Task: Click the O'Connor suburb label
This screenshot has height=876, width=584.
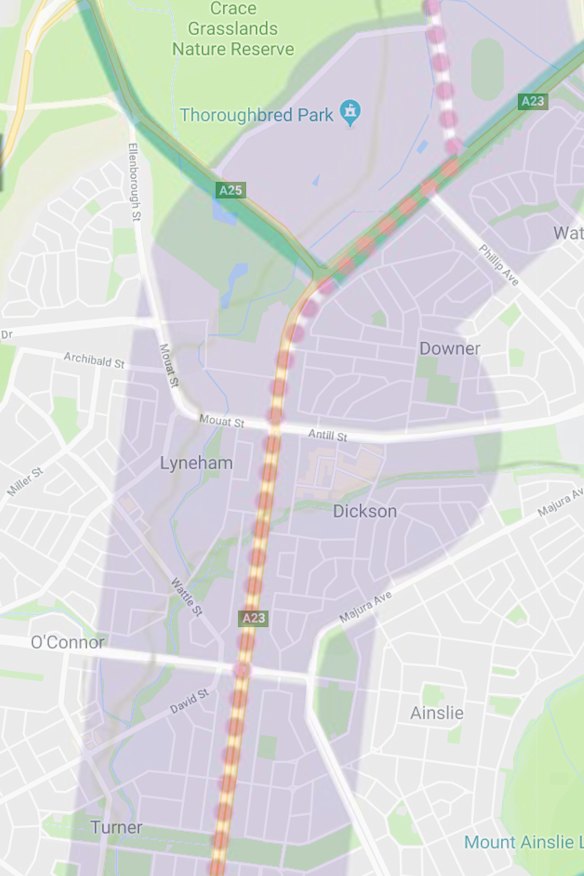Action: tap(68, 642)
